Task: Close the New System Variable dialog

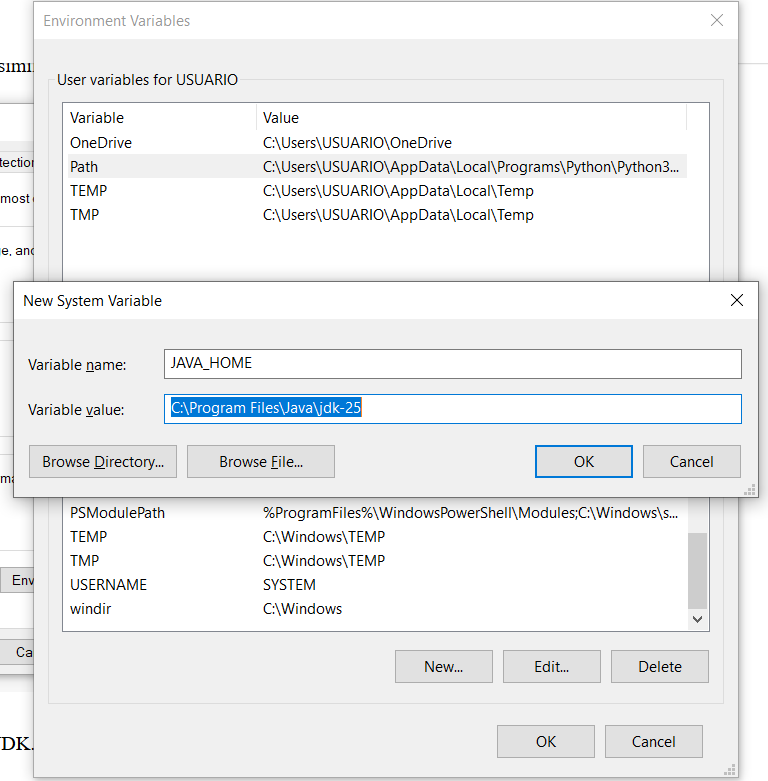Action: pyautogui.click(x=737, y=300)
